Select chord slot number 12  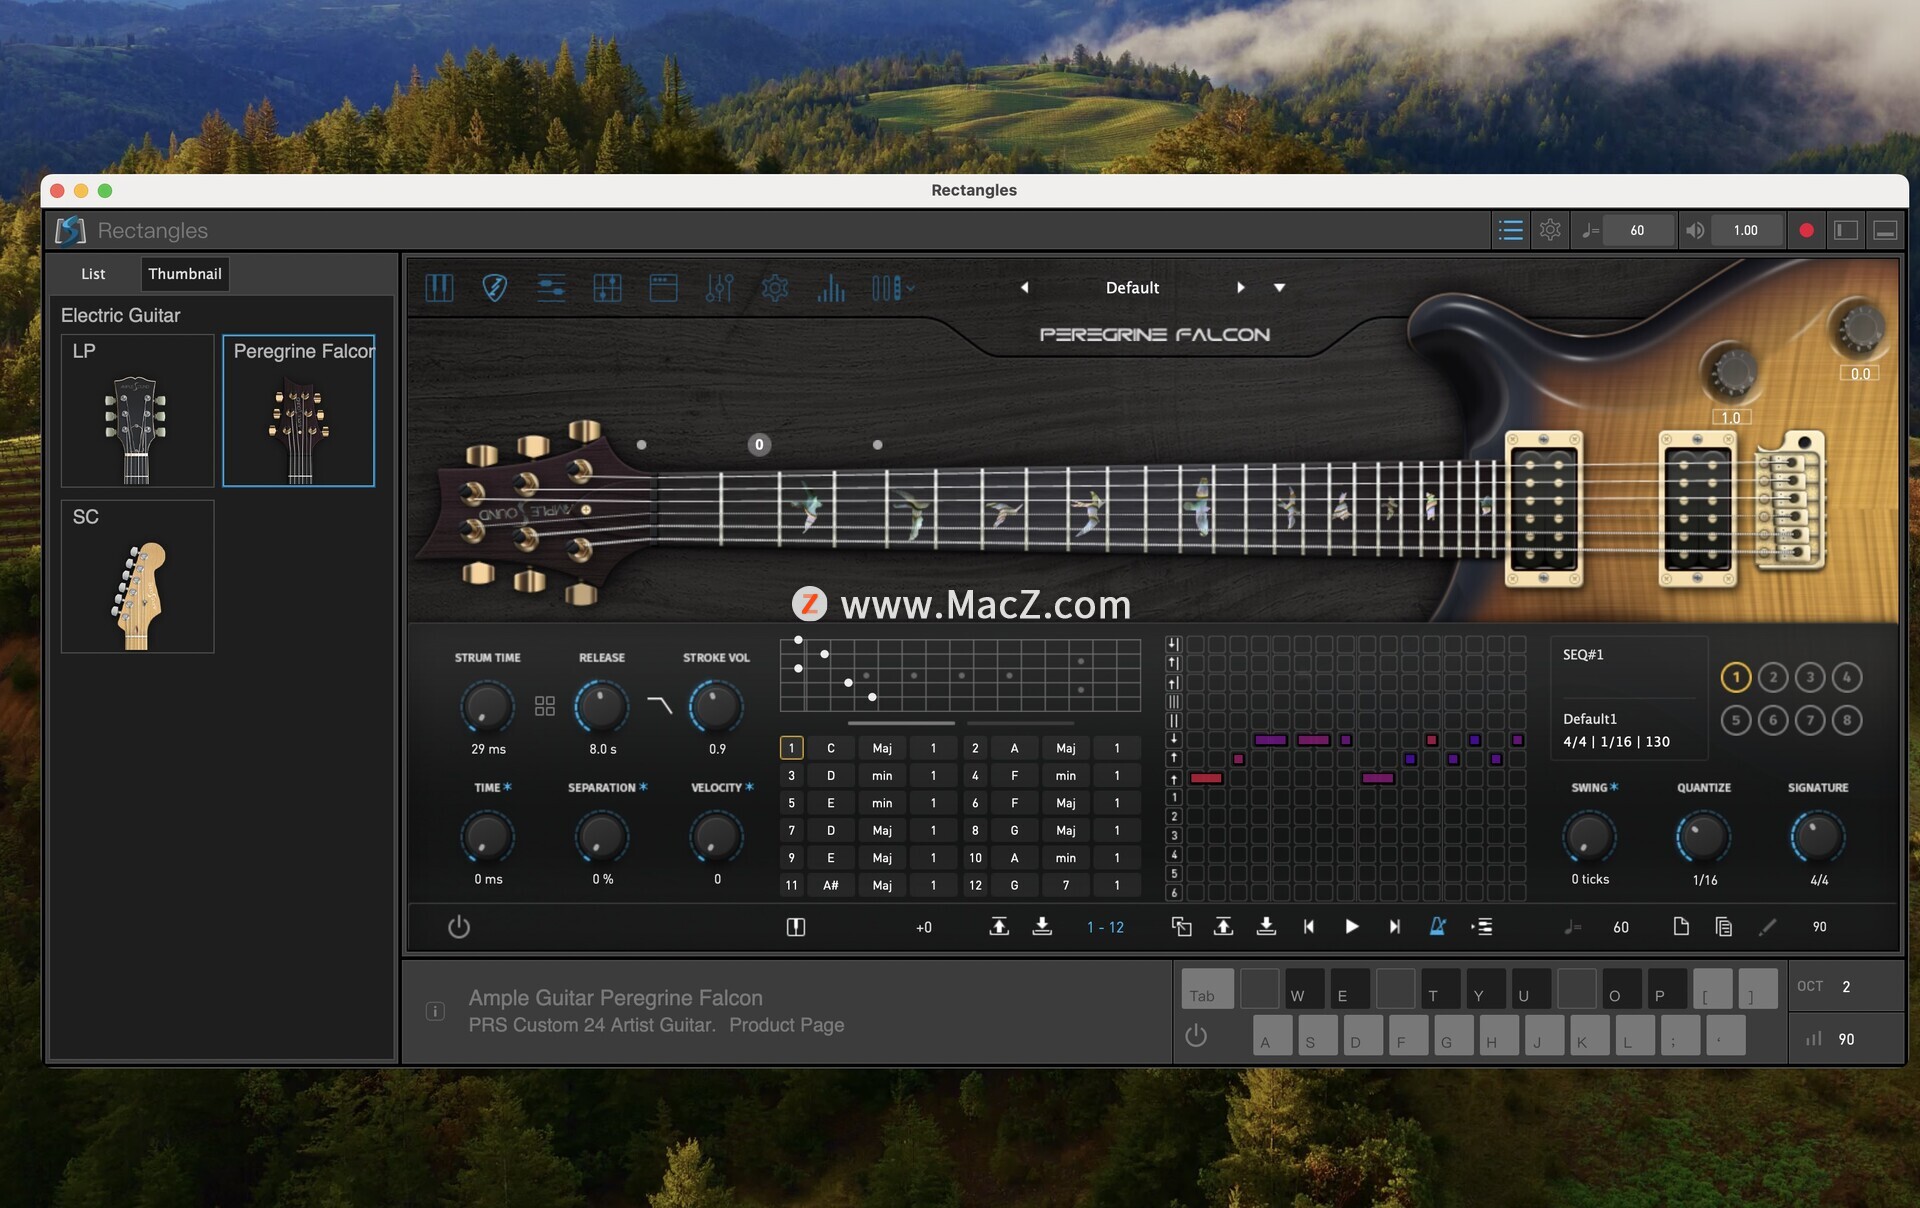(x=975, y=885)
